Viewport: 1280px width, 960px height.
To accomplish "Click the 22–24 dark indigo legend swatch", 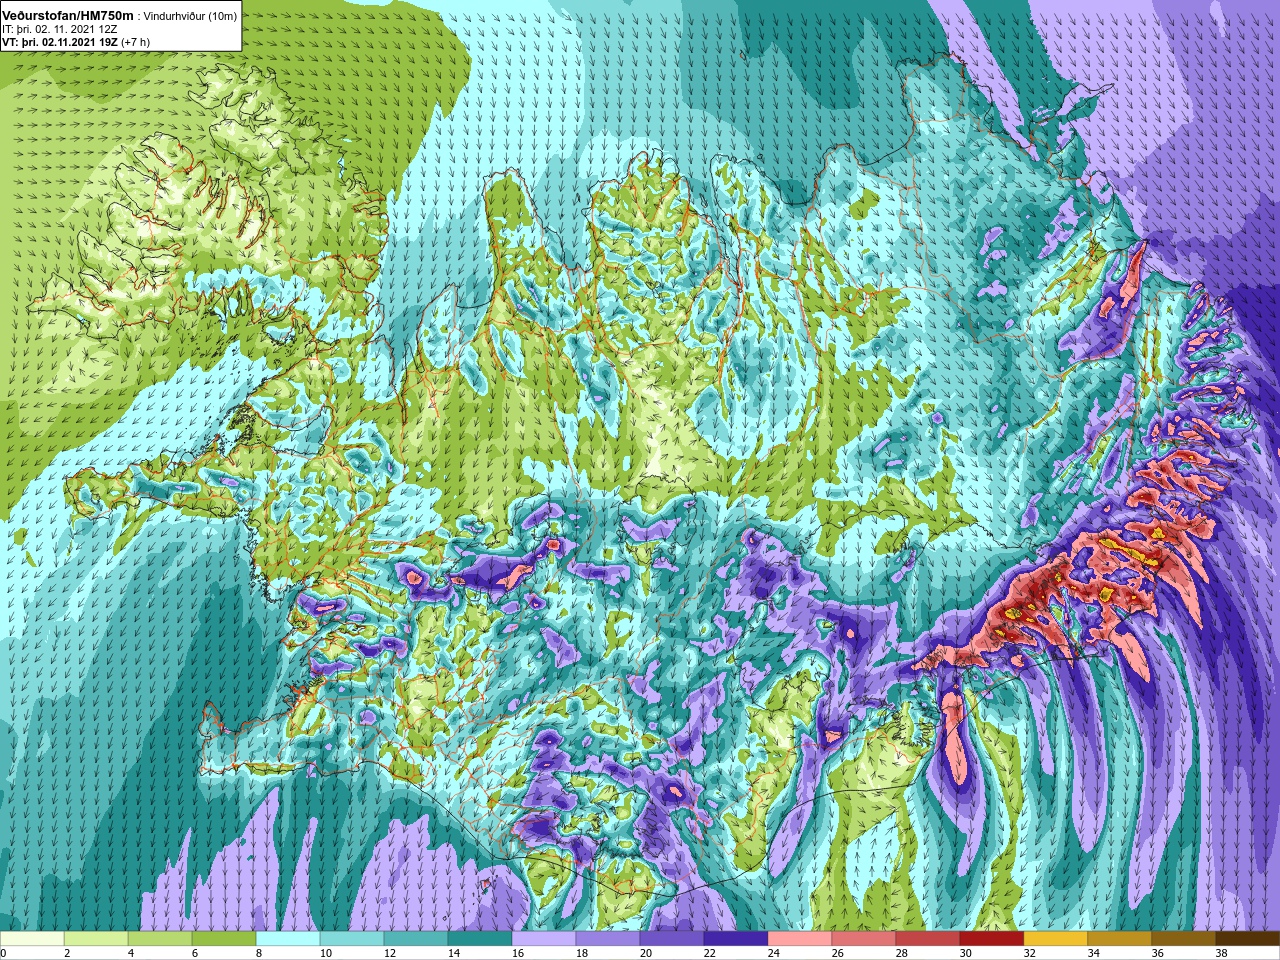I will point(736,939).
